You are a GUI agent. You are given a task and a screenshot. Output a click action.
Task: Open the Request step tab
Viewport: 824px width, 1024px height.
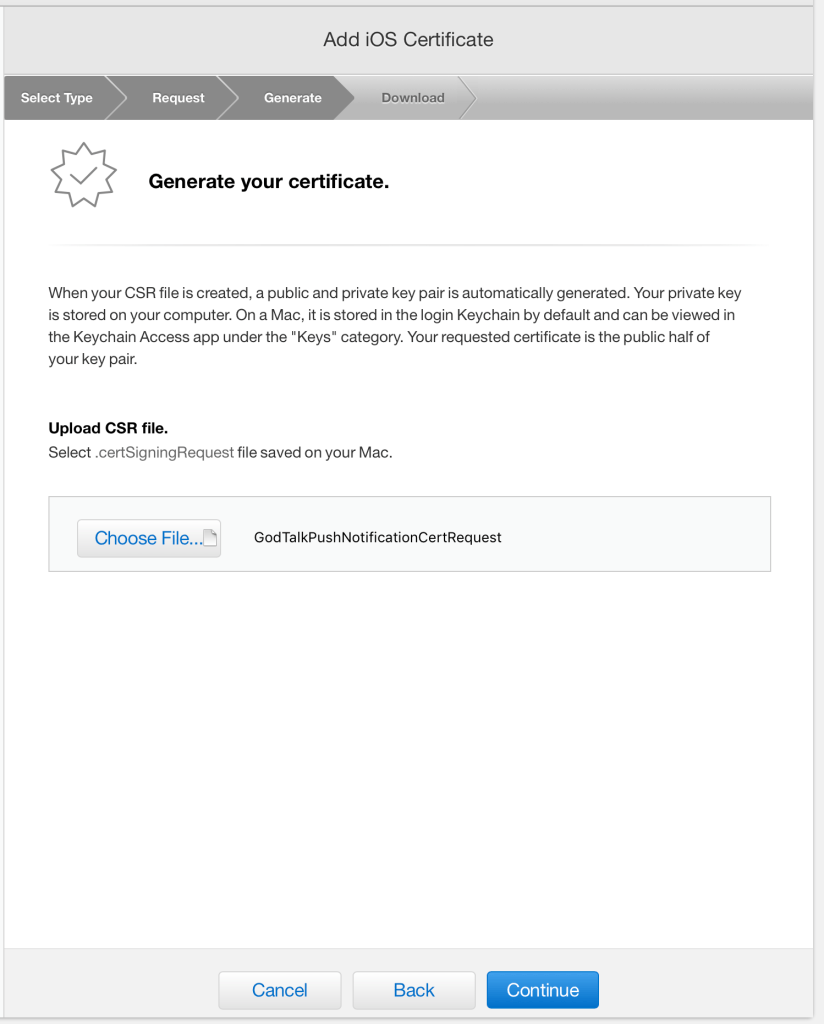(x=178, y=98)
